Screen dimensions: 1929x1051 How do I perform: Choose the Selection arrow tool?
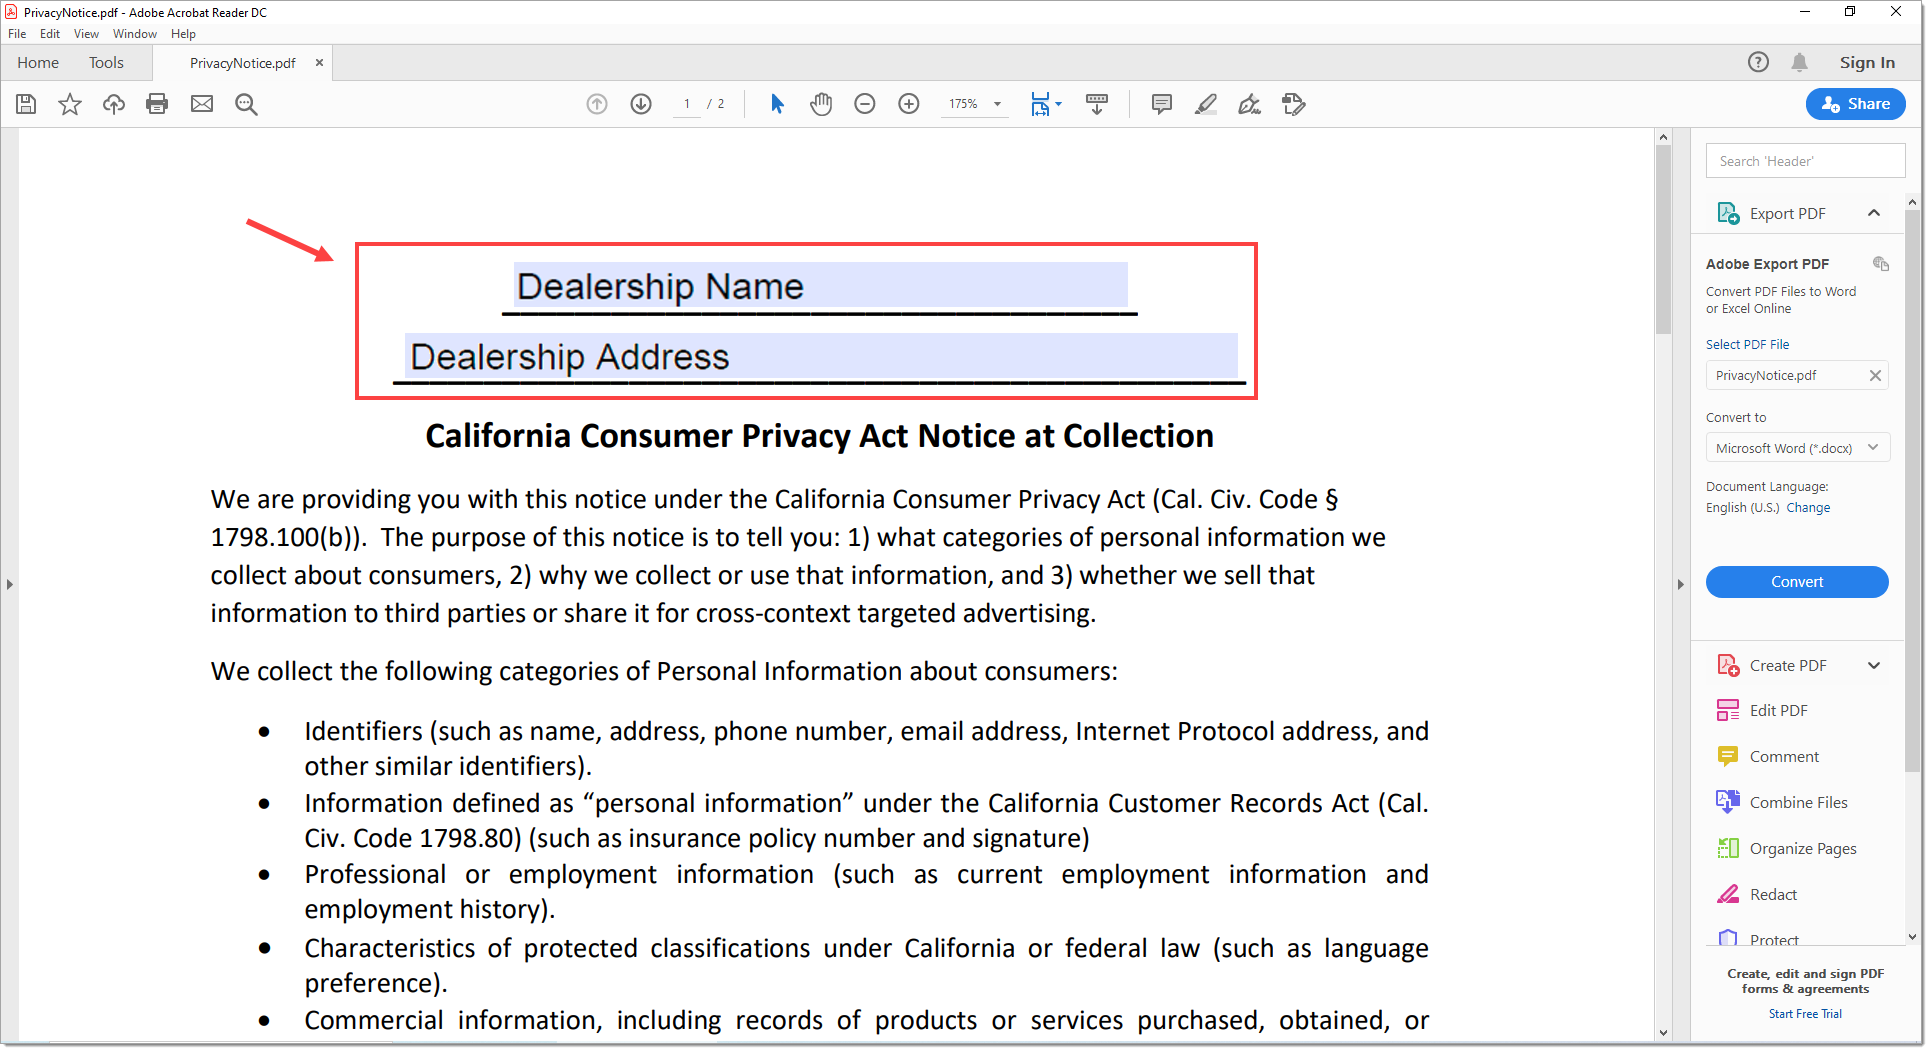point(777,104)
